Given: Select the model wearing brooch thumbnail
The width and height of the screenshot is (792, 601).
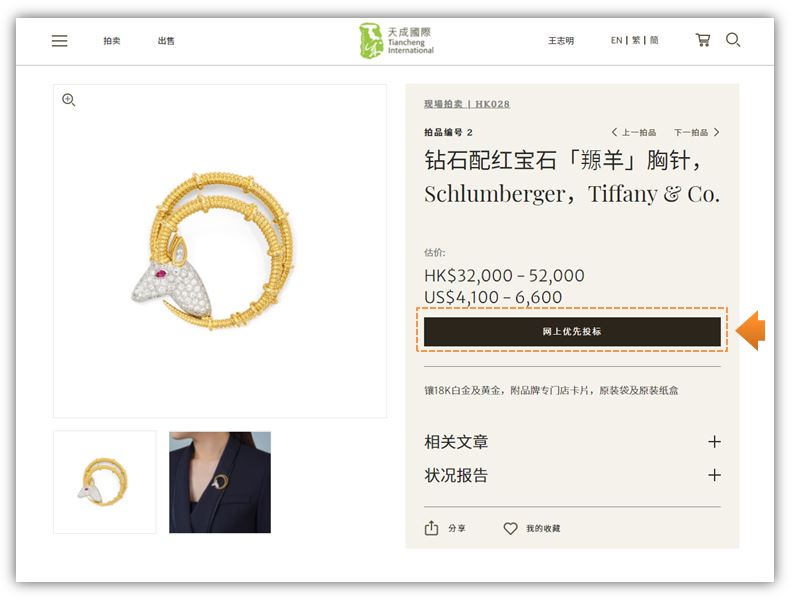Looking at the screenshot, I should (220, 482).
